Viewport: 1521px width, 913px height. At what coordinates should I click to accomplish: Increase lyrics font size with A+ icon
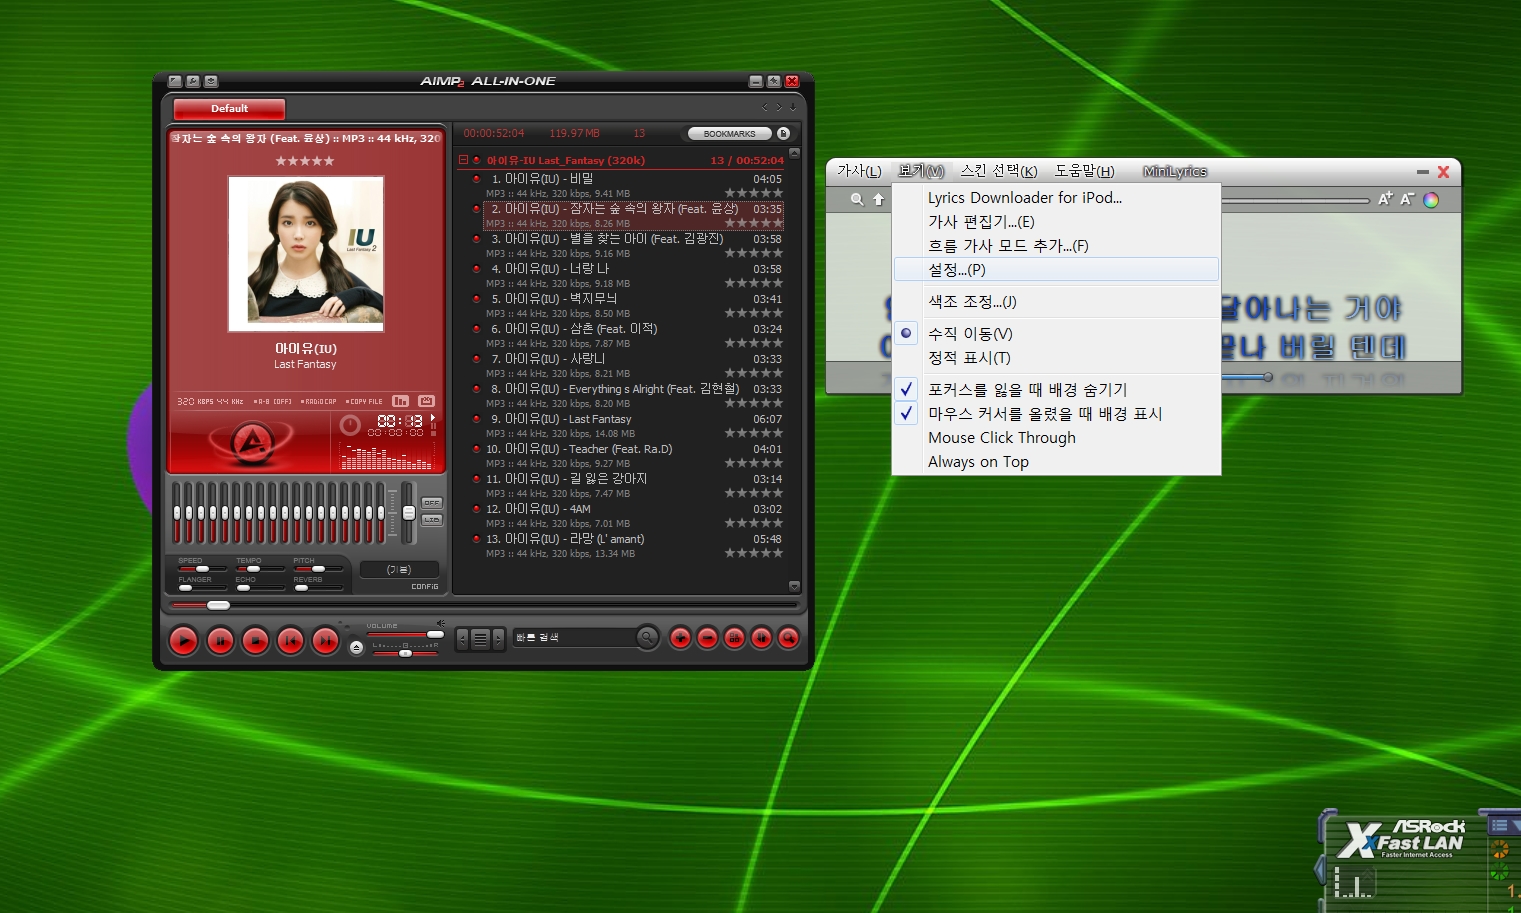pos(1385,199)
